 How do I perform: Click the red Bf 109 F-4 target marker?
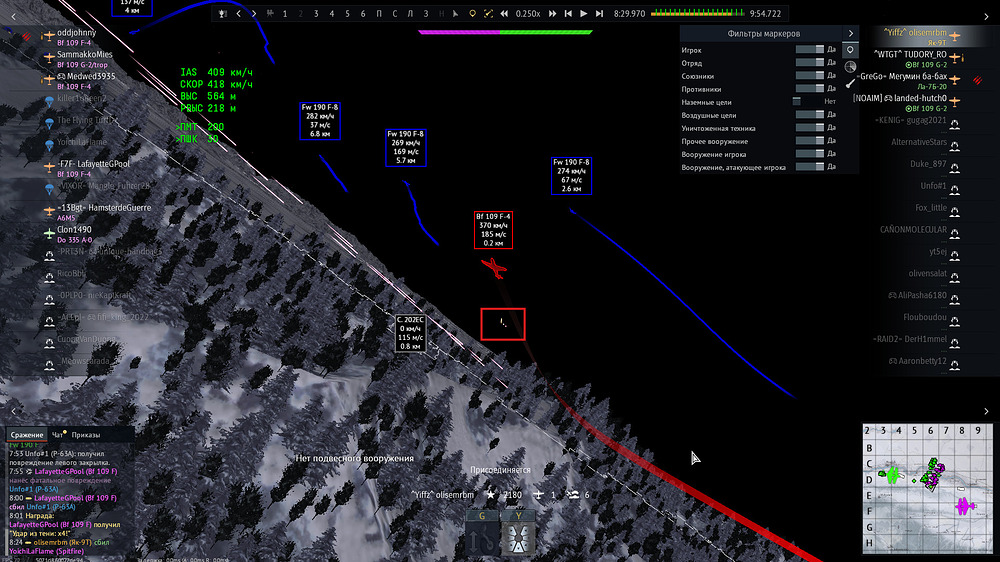[x=493, y=230]
